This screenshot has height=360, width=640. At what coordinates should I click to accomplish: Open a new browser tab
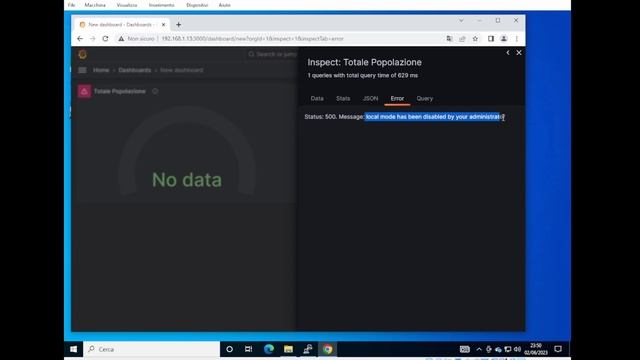coord(178,25)
